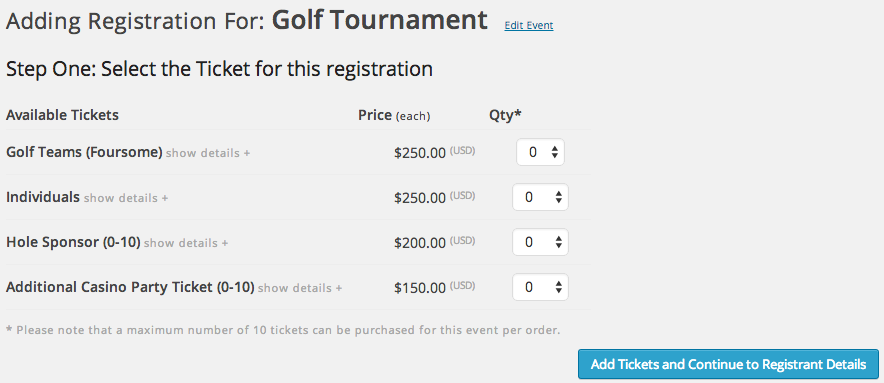Expand show details for Individuals ticket
The width and height of the screenshot is (884, 383).
(x=126, y=198)
